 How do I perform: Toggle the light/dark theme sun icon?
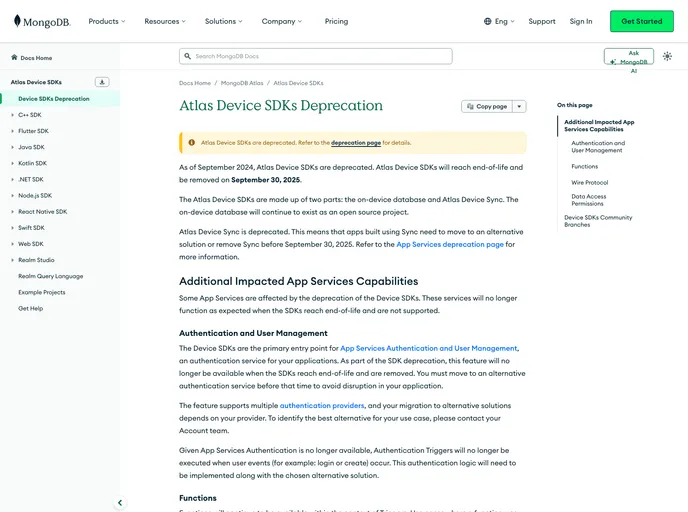667,56
